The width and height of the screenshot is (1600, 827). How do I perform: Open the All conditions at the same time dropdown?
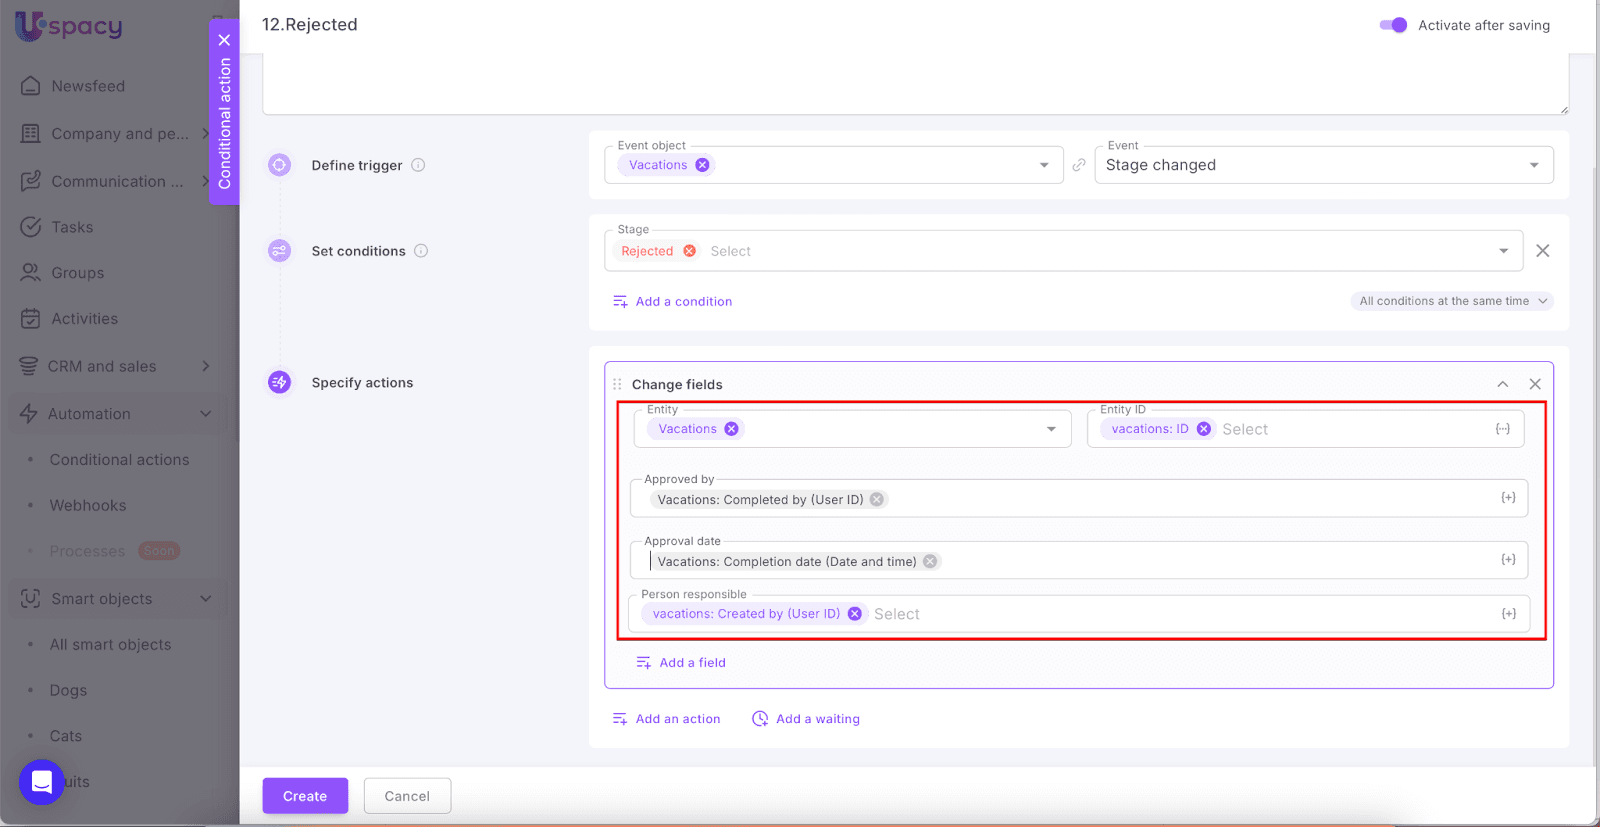(x=1452, y=301)
